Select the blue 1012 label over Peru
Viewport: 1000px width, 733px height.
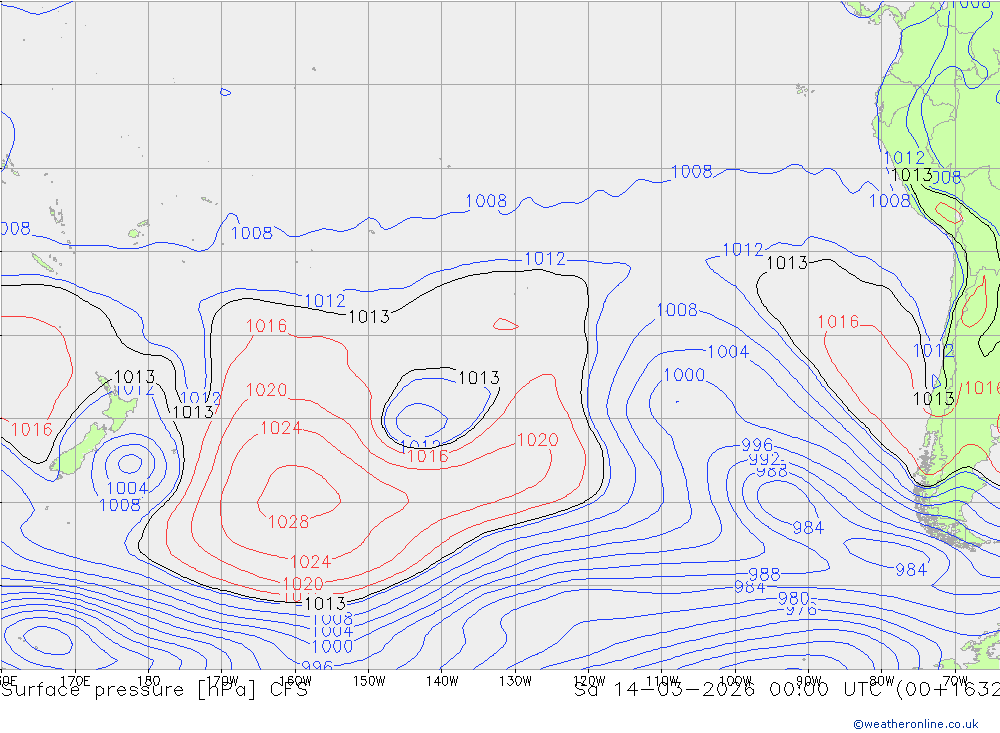(x=904, y=158)
